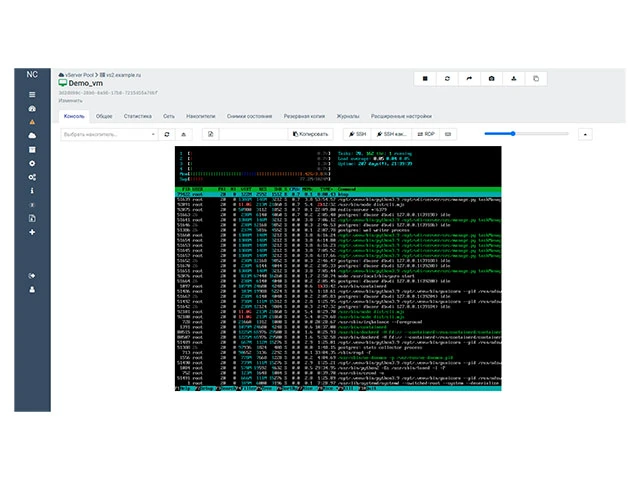Click the plus icon in sidebar

[x=32, y=232]
